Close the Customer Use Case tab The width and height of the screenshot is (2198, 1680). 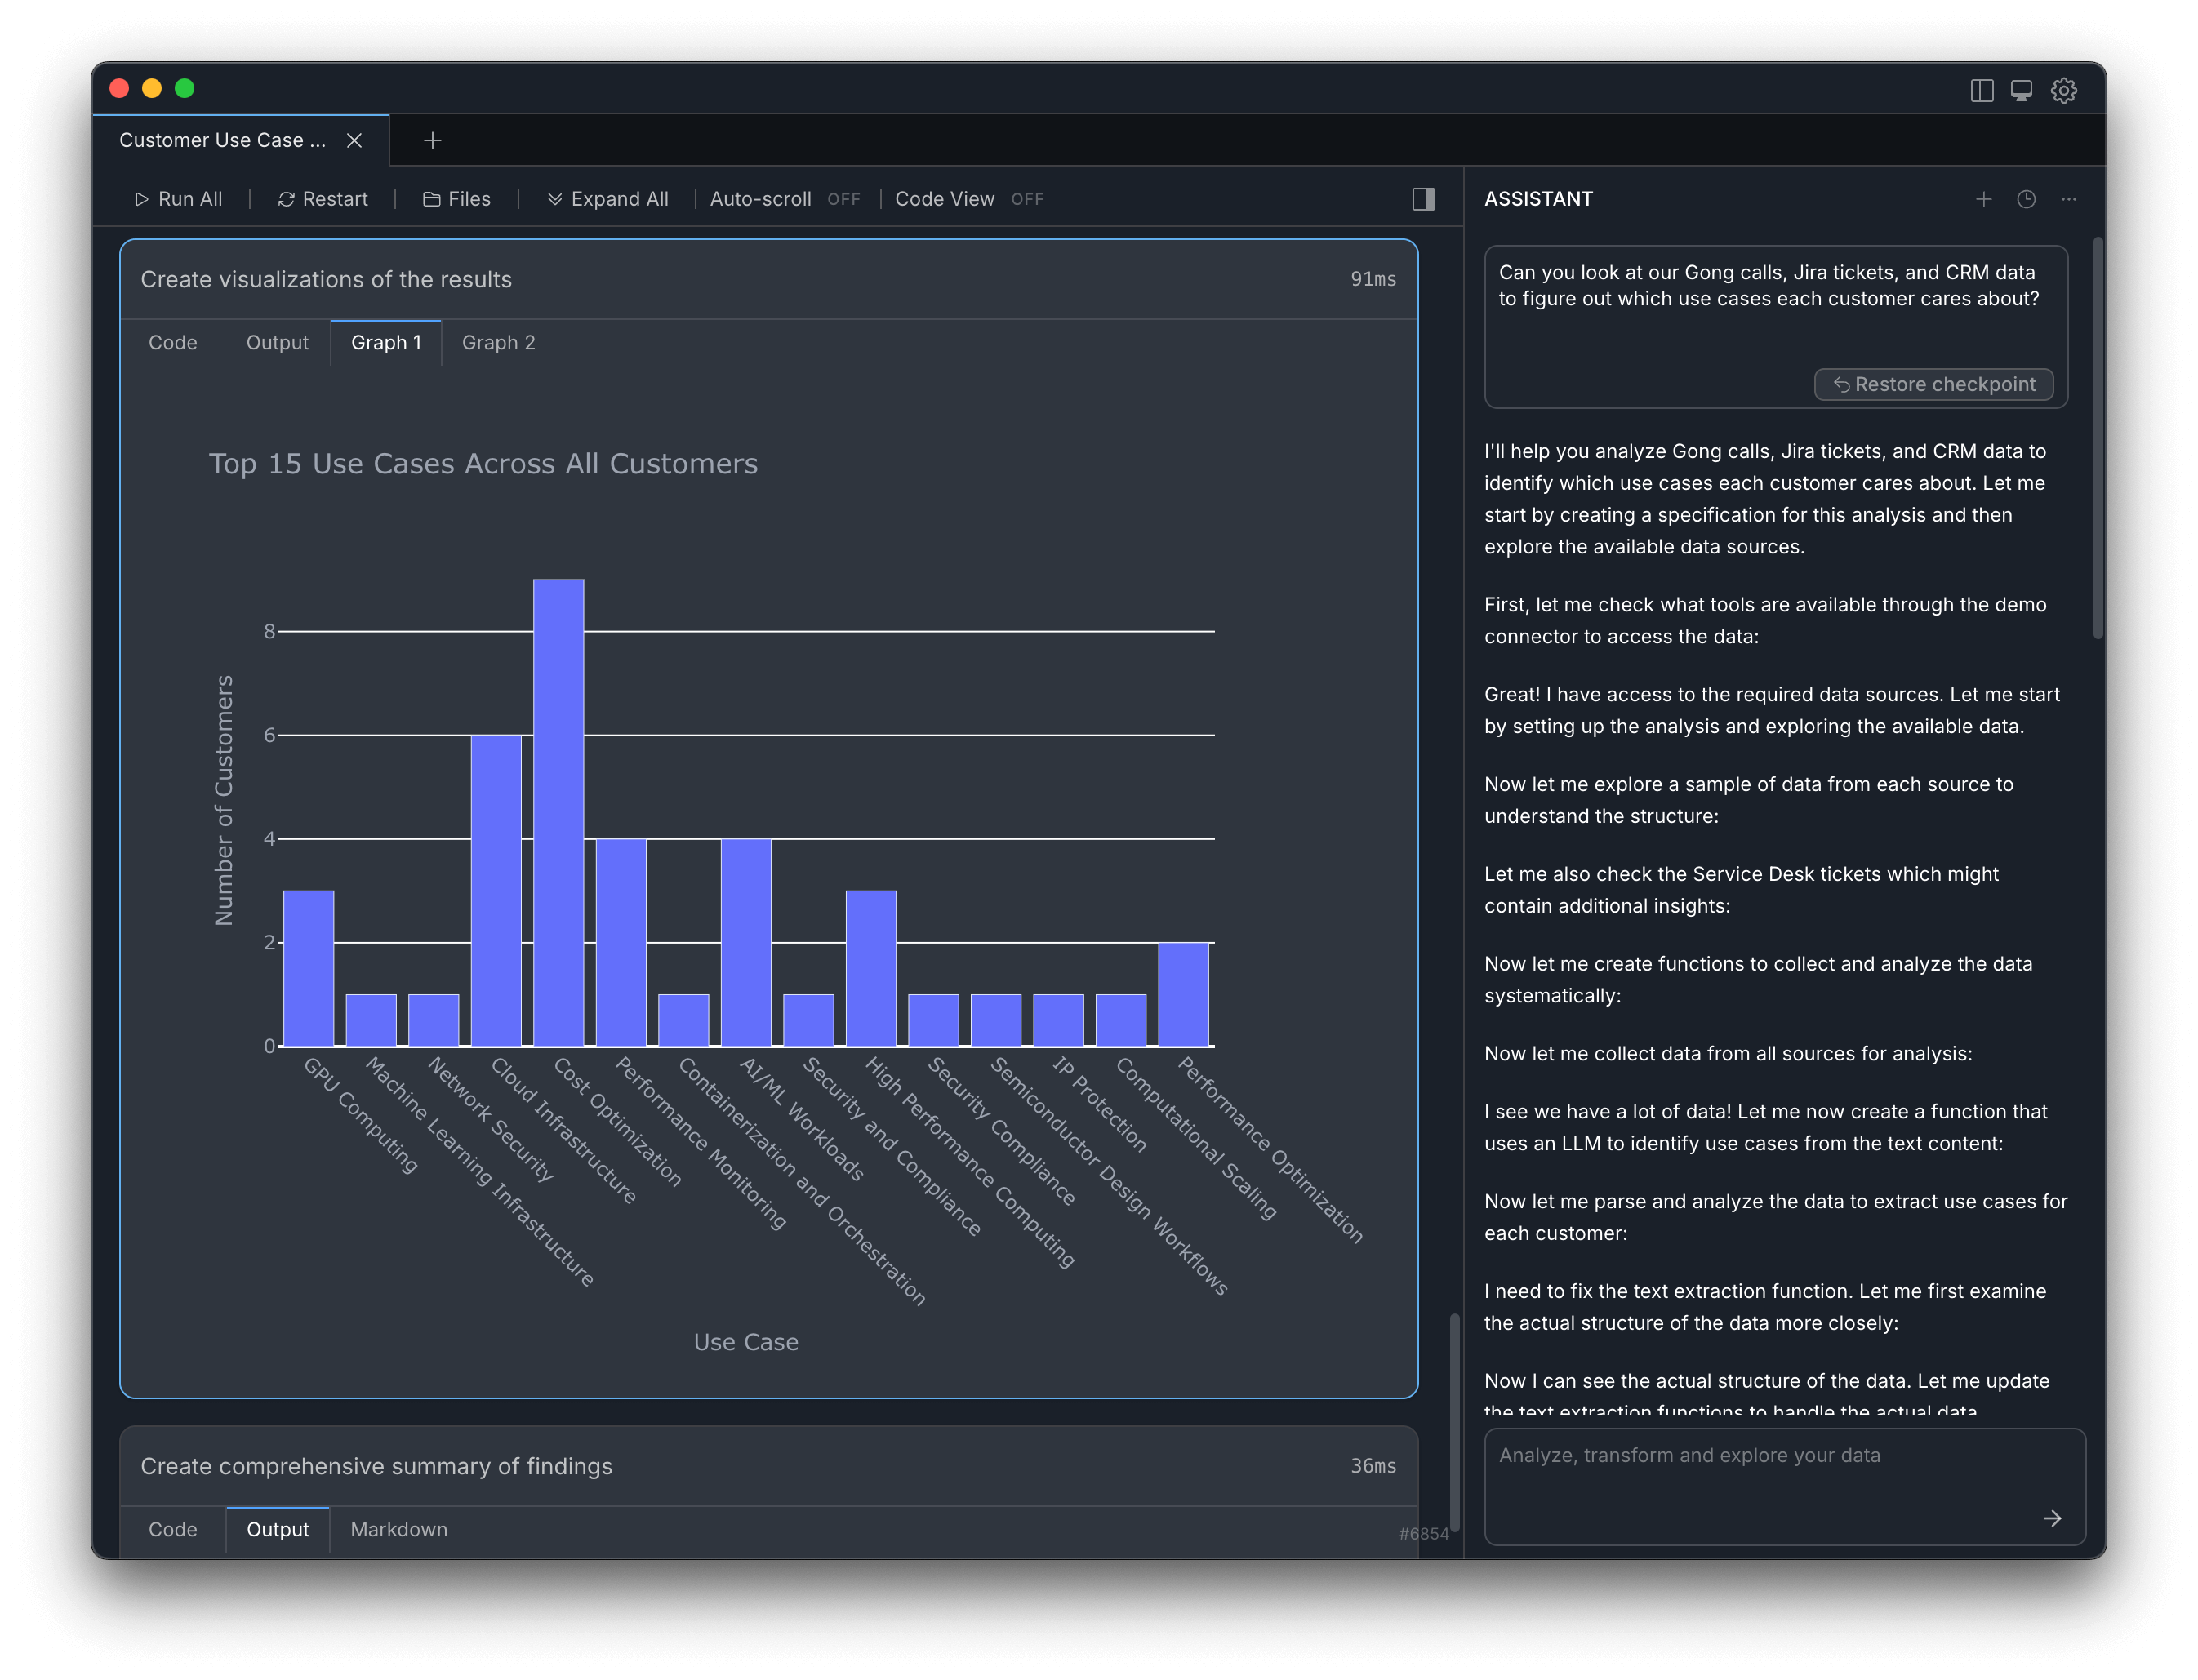[354, 141]
